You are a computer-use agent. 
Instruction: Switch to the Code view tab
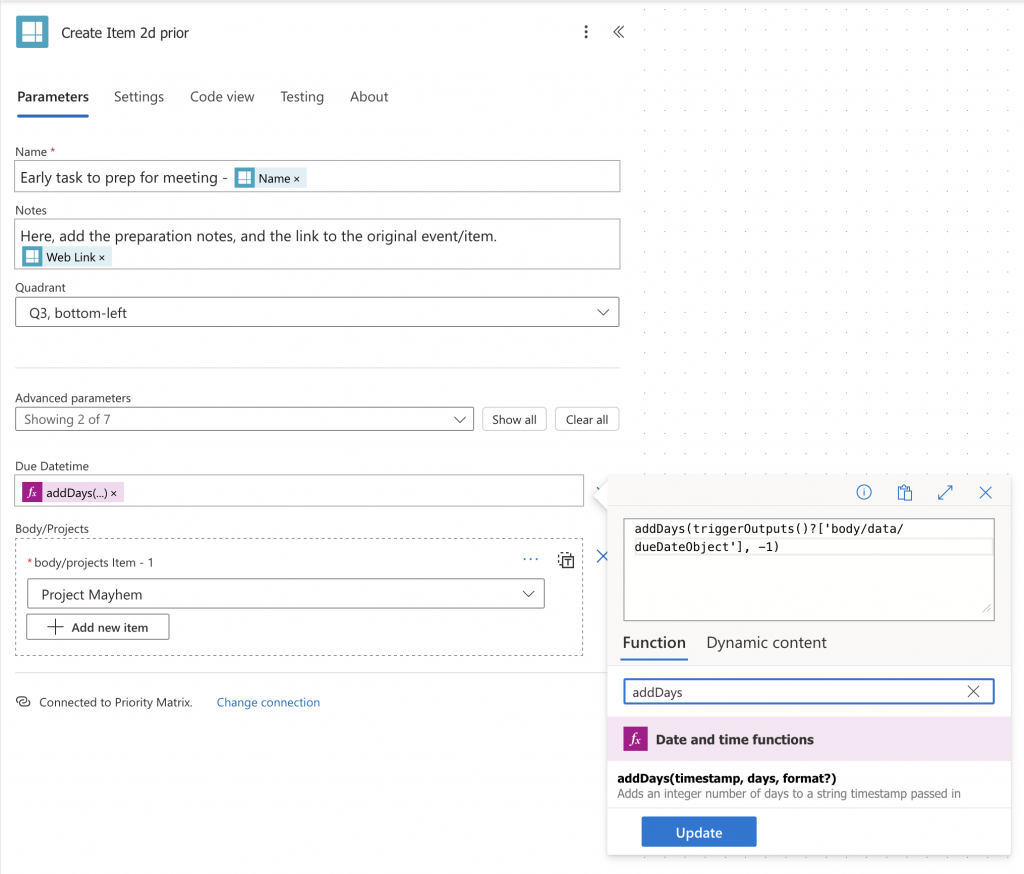pos(222,97)
